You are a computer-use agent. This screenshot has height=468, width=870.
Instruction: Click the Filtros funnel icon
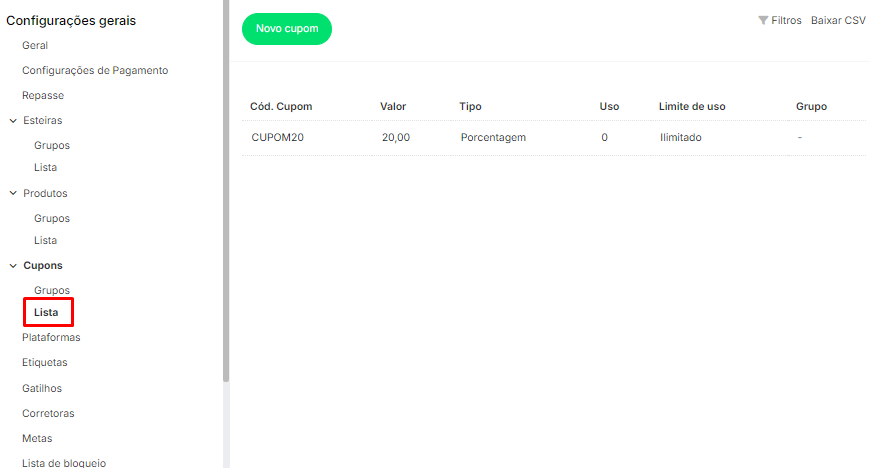pyautogui.click(x=763, y=20)
